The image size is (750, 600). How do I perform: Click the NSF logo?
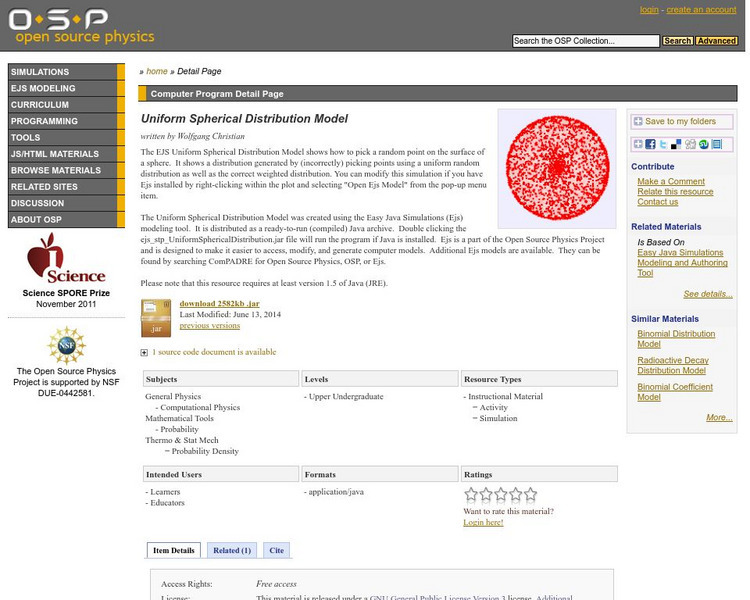tap(66, 345)
